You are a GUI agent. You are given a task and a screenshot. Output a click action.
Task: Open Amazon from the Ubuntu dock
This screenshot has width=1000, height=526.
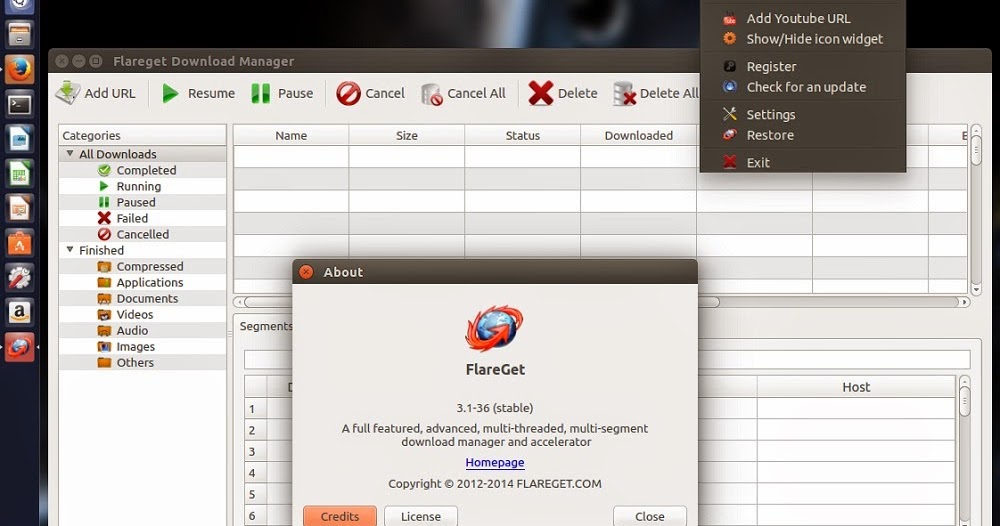click(19, 313)
